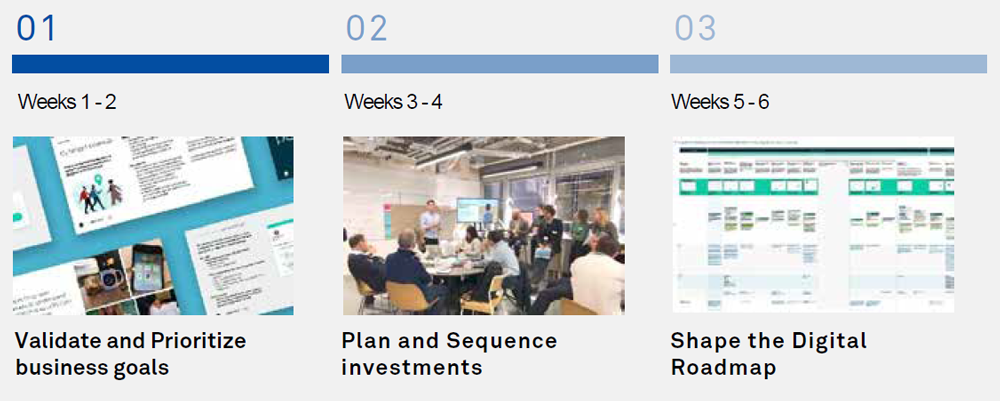Click the walking people illustration in first image

102,192
